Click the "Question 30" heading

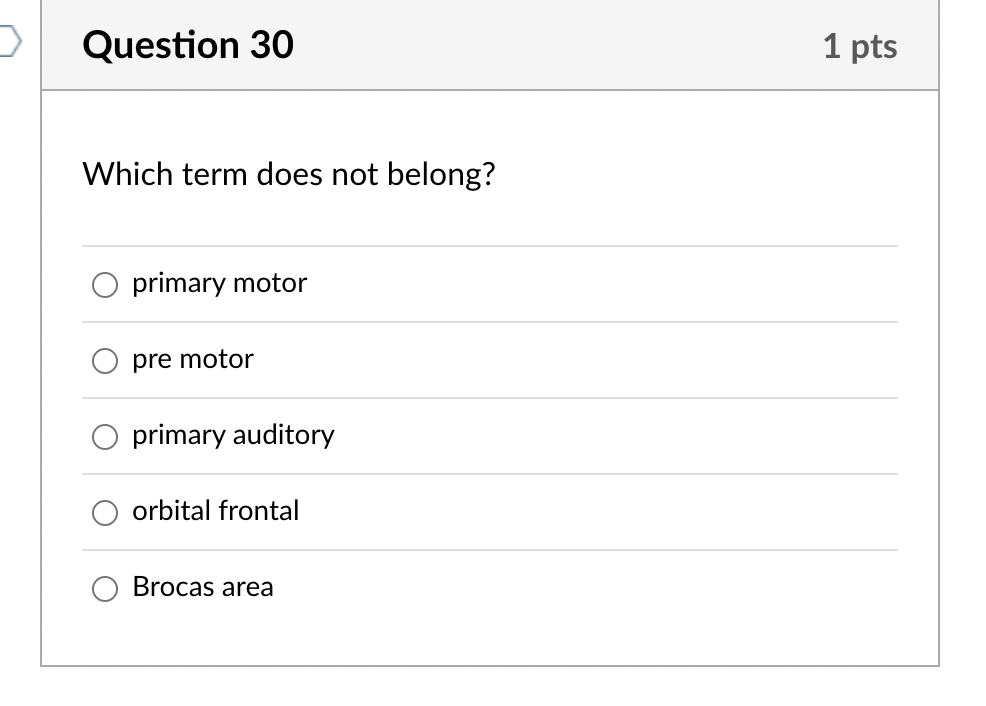pos(188,45)
